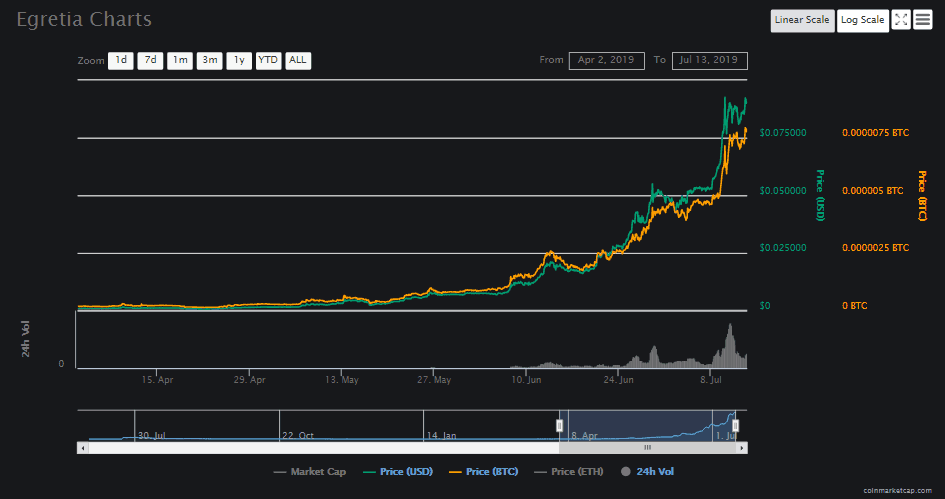Click the 22. Oct marker in navigator
This screenshot has width=945, height=499.
click(298, 436)
